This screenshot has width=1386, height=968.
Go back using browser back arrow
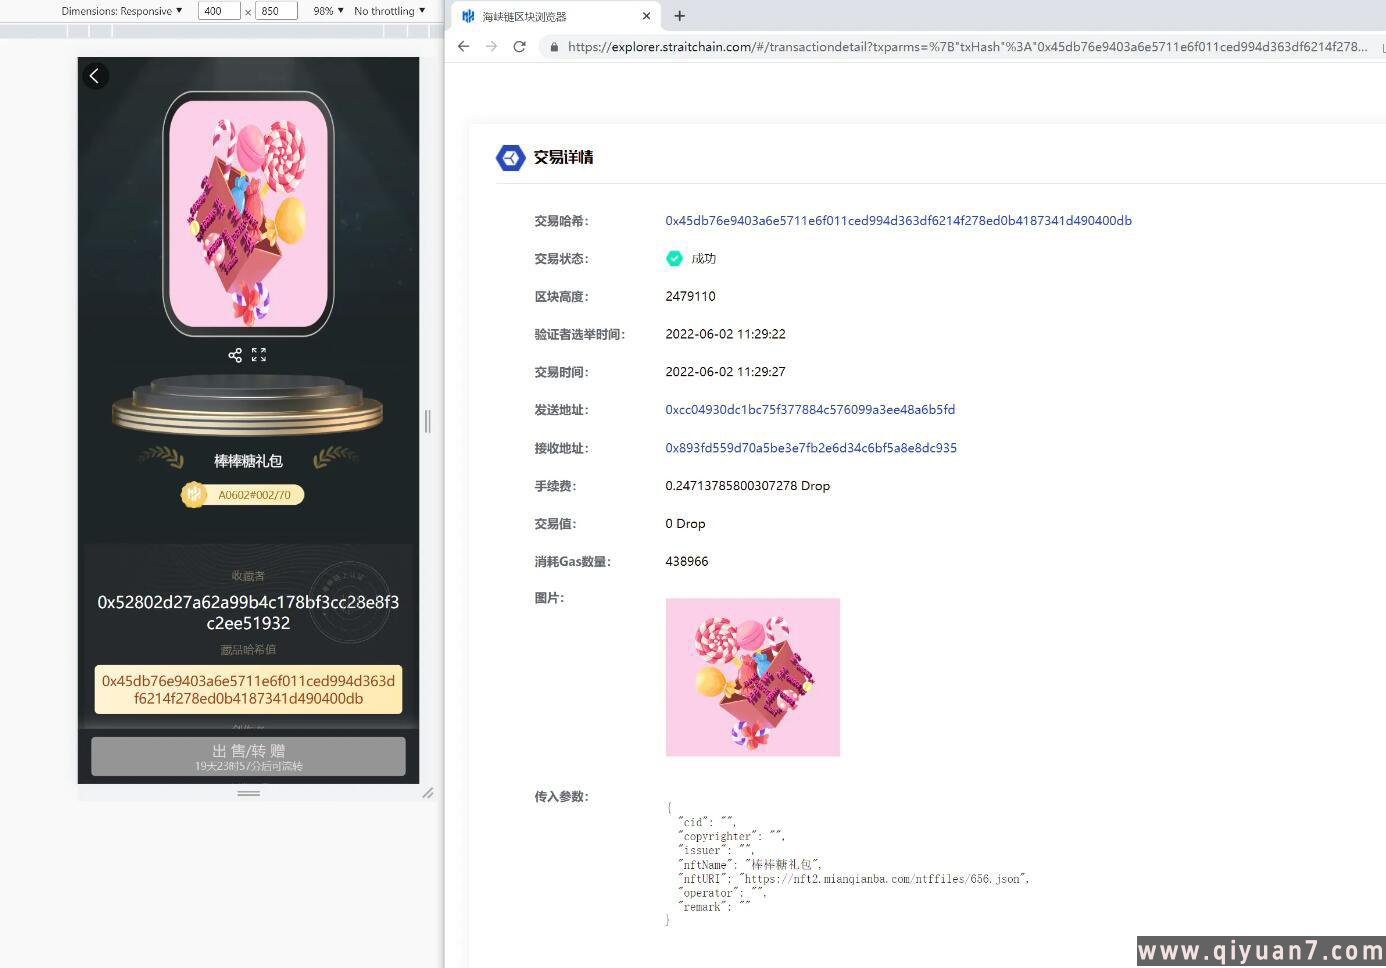pyautogui.click(x=463, y=47)
